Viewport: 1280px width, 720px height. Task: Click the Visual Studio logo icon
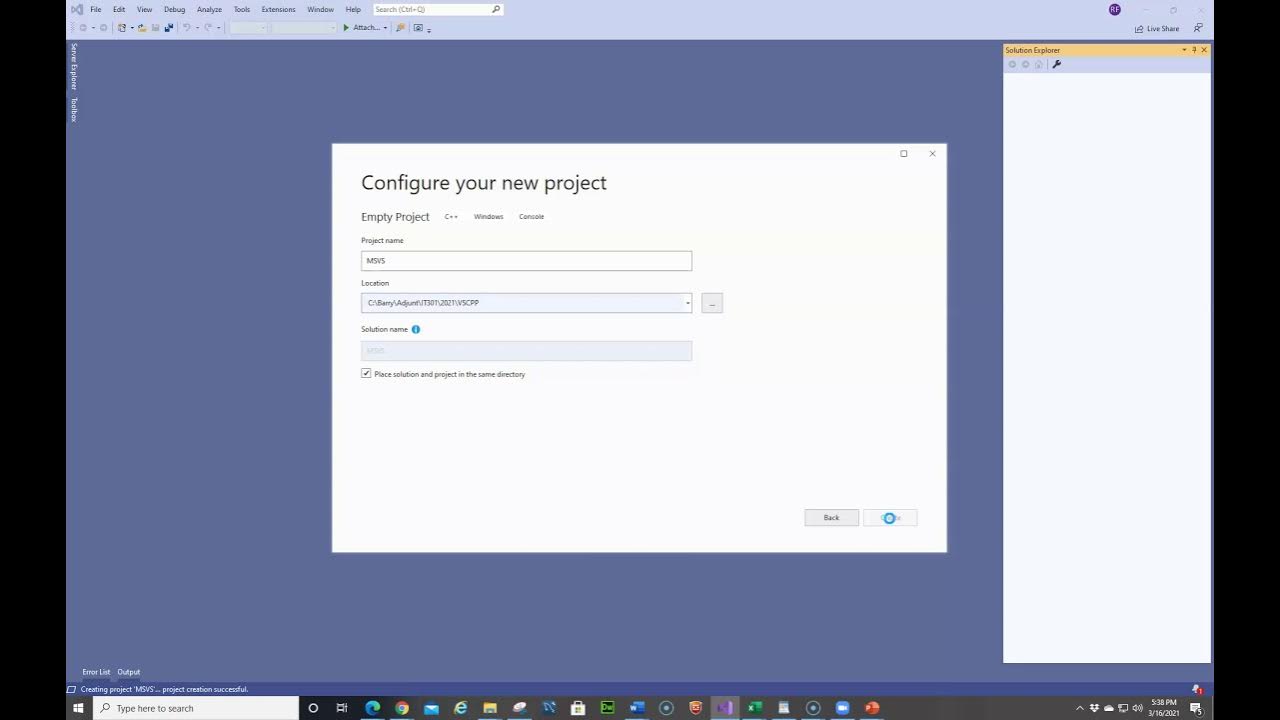pos(77,9)
